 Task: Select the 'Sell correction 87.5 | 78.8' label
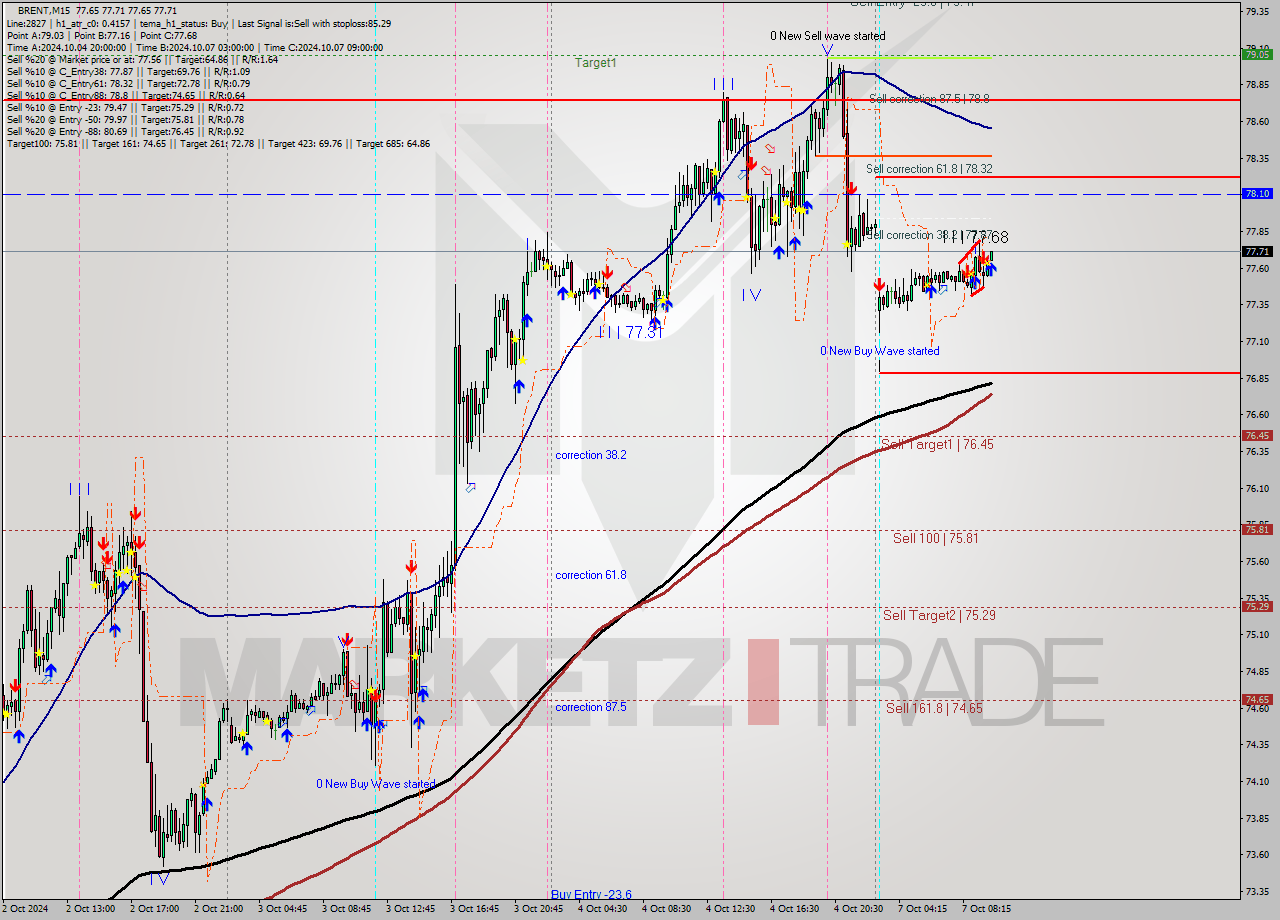[929, 99]
